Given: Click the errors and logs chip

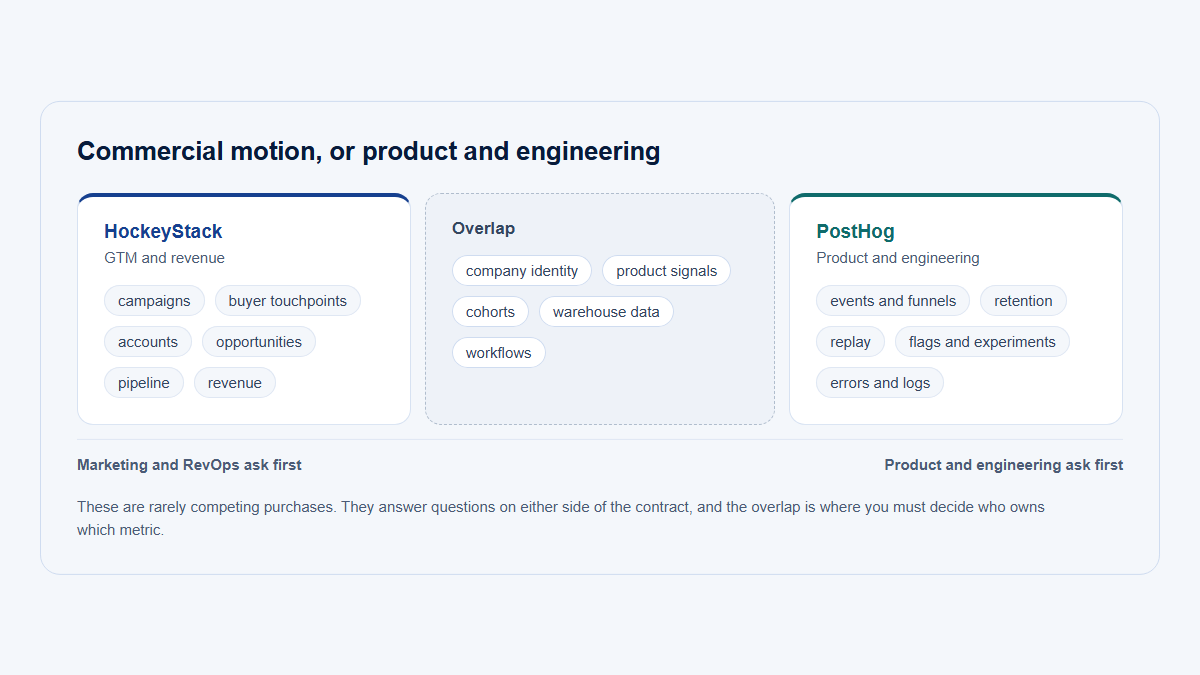Looking at the screenshot, I should pyautogui.click(x=880, y=383).
